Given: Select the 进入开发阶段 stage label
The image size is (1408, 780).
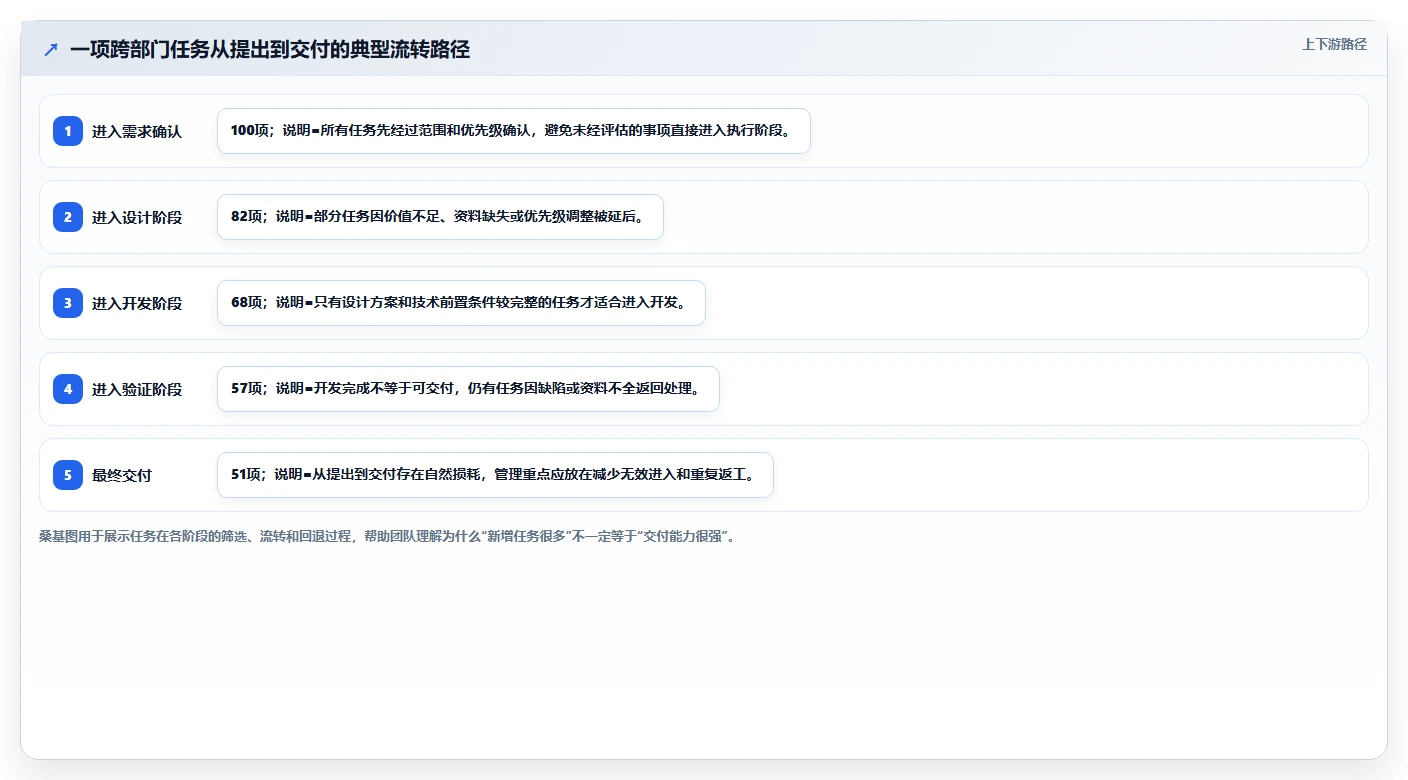Looking at the screenshot, I should pyautogui.click(x=137, y=303).
